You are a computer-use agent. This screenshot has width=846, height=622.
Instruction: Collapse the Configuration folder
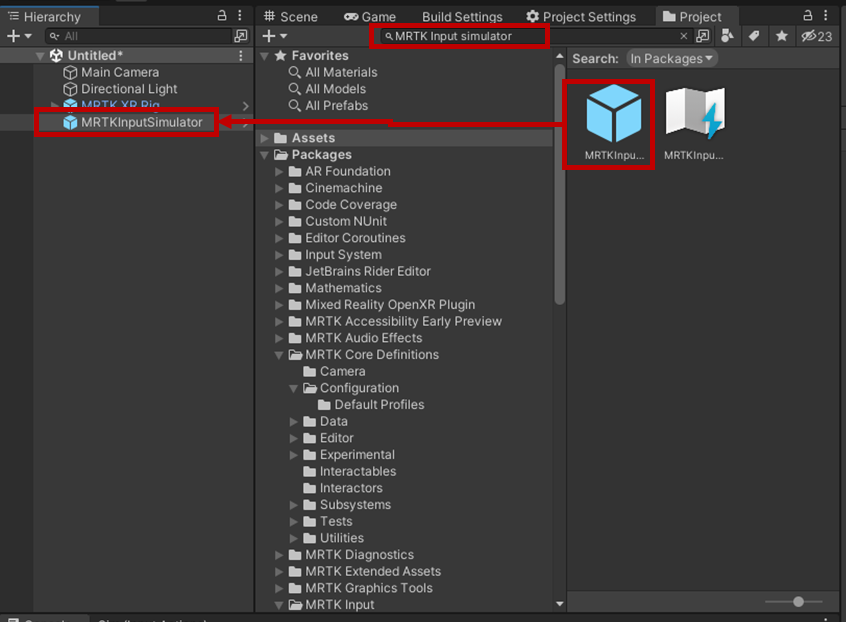click(x=294, y=388)
